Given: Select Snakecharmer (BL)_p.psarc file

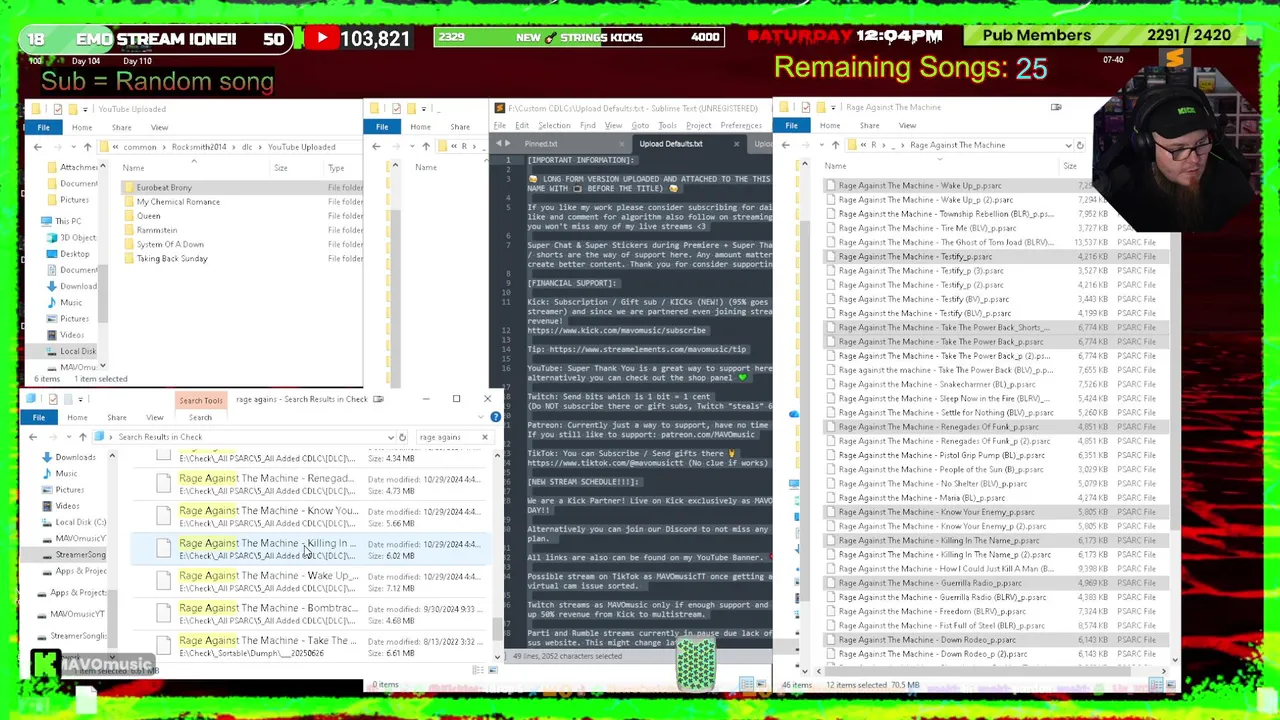Looking at the screenshot, I should pyautogui.click(x=936, y=384).
